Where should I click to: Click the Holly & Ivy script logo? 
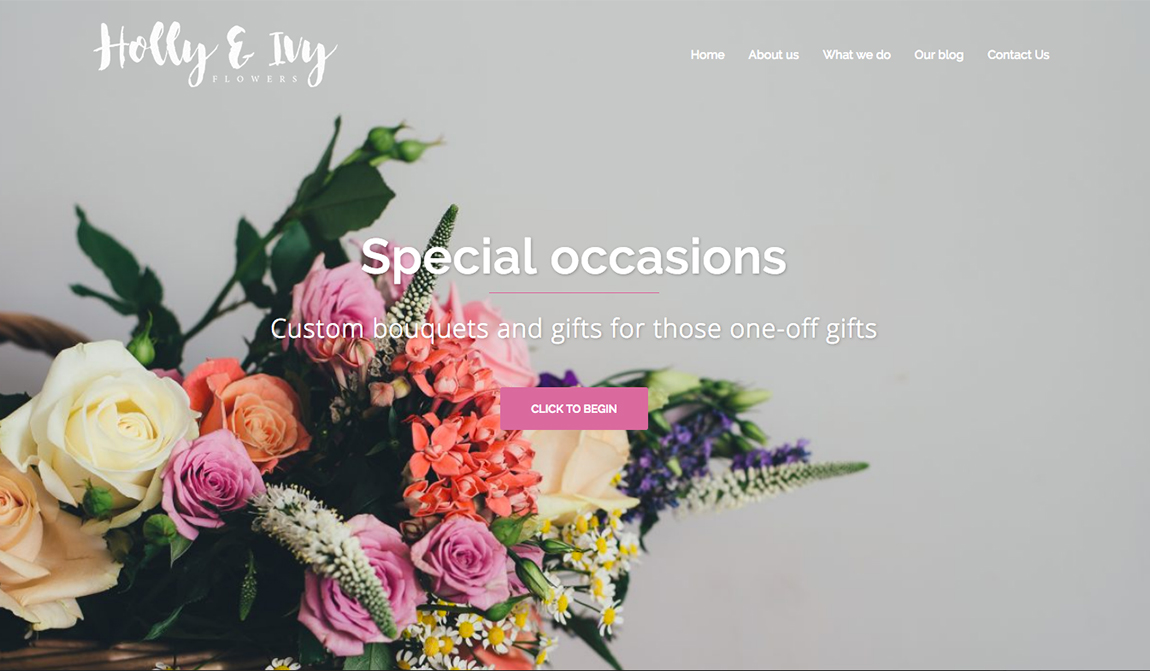pyautogui.click(x=215, y=54)
